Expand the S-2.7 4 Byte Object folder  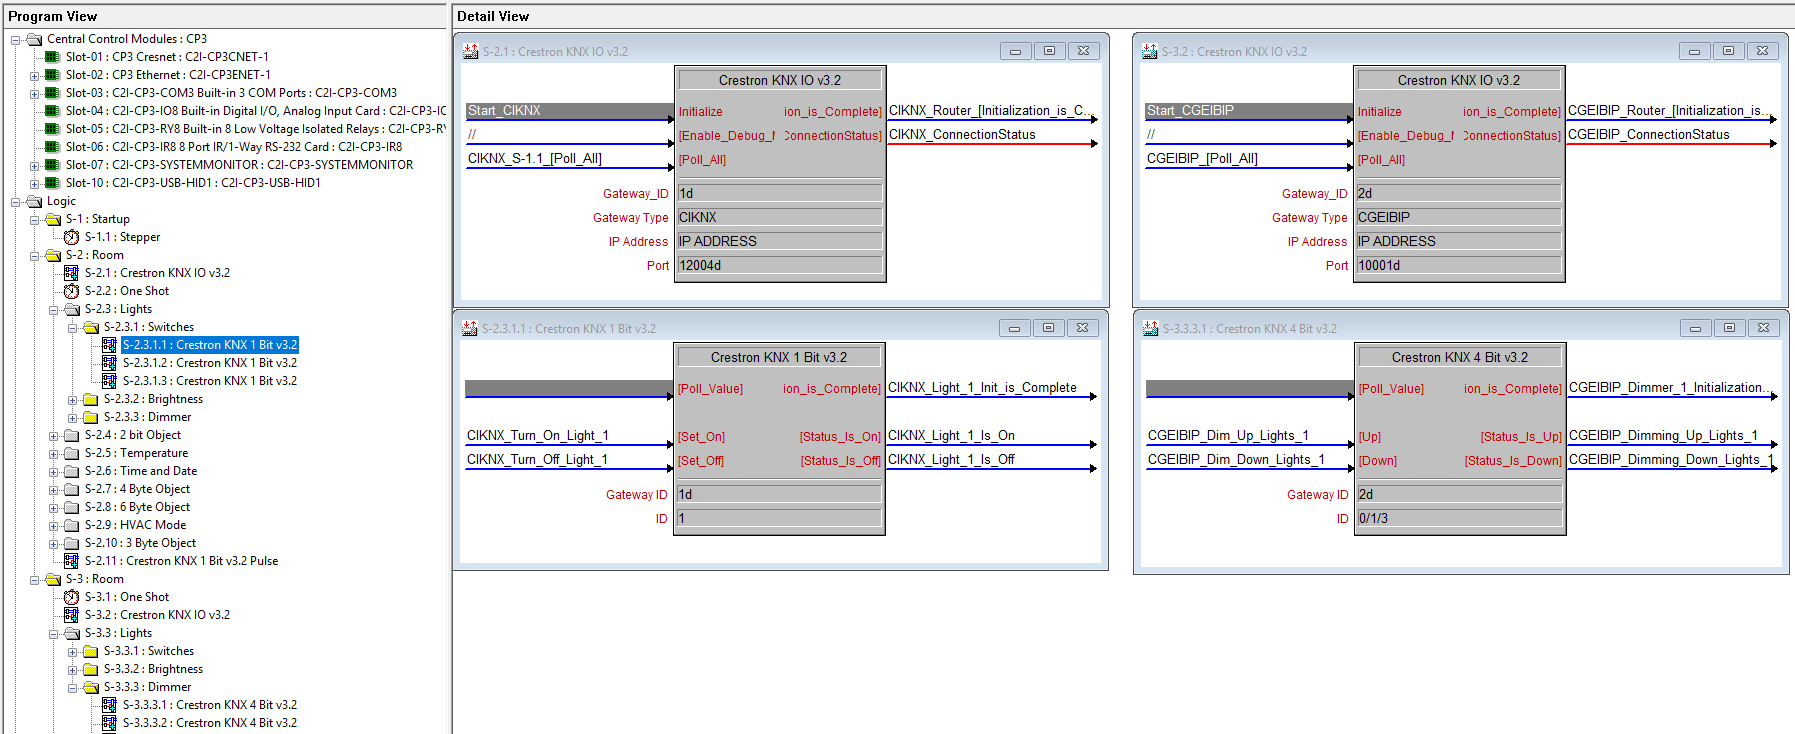click(54, 490)
